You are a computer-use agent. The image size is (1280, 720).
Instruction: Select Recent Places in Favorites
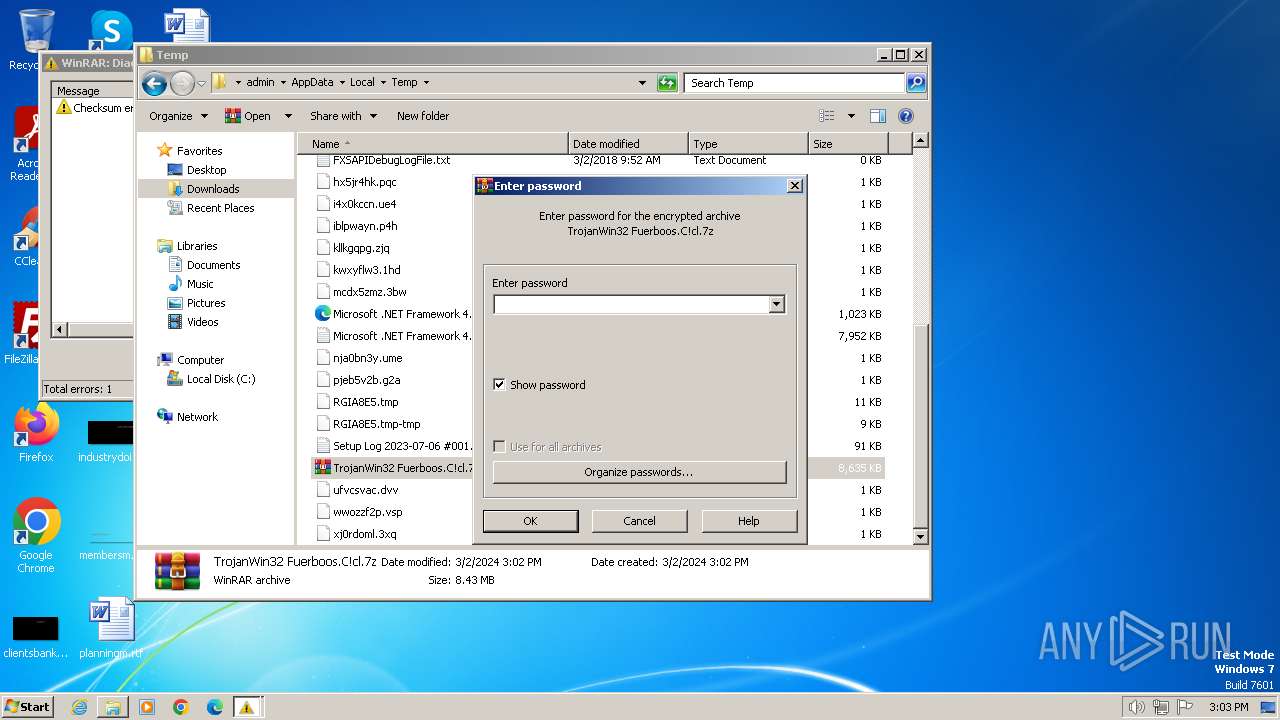[220, 208]
